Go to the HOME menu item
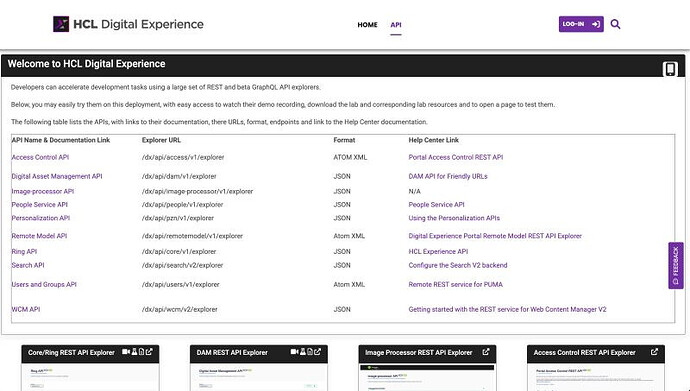Screen dimensions: 690x391 [x=367, y=25]
